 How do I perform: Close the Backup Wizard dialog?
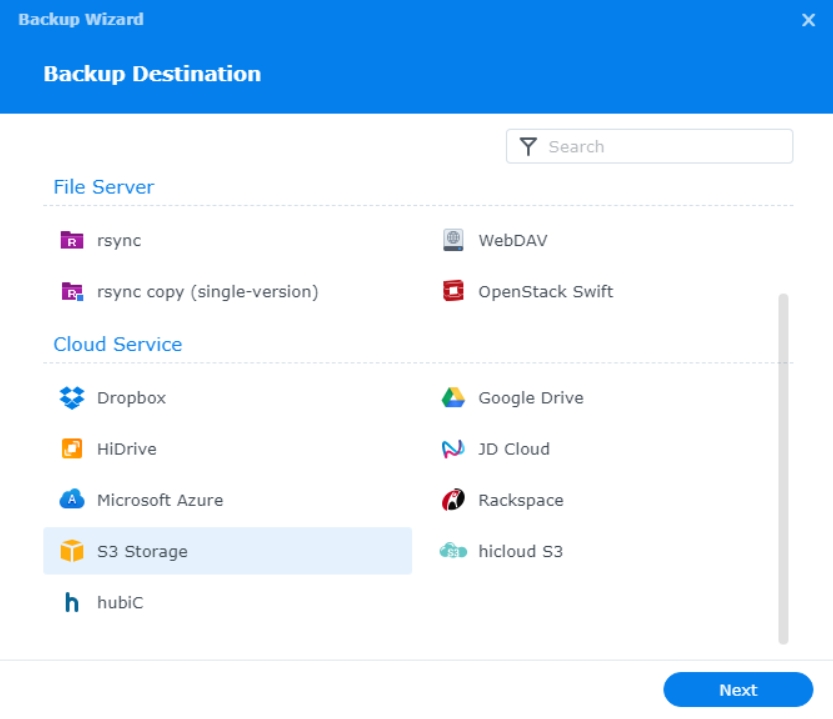808,20
